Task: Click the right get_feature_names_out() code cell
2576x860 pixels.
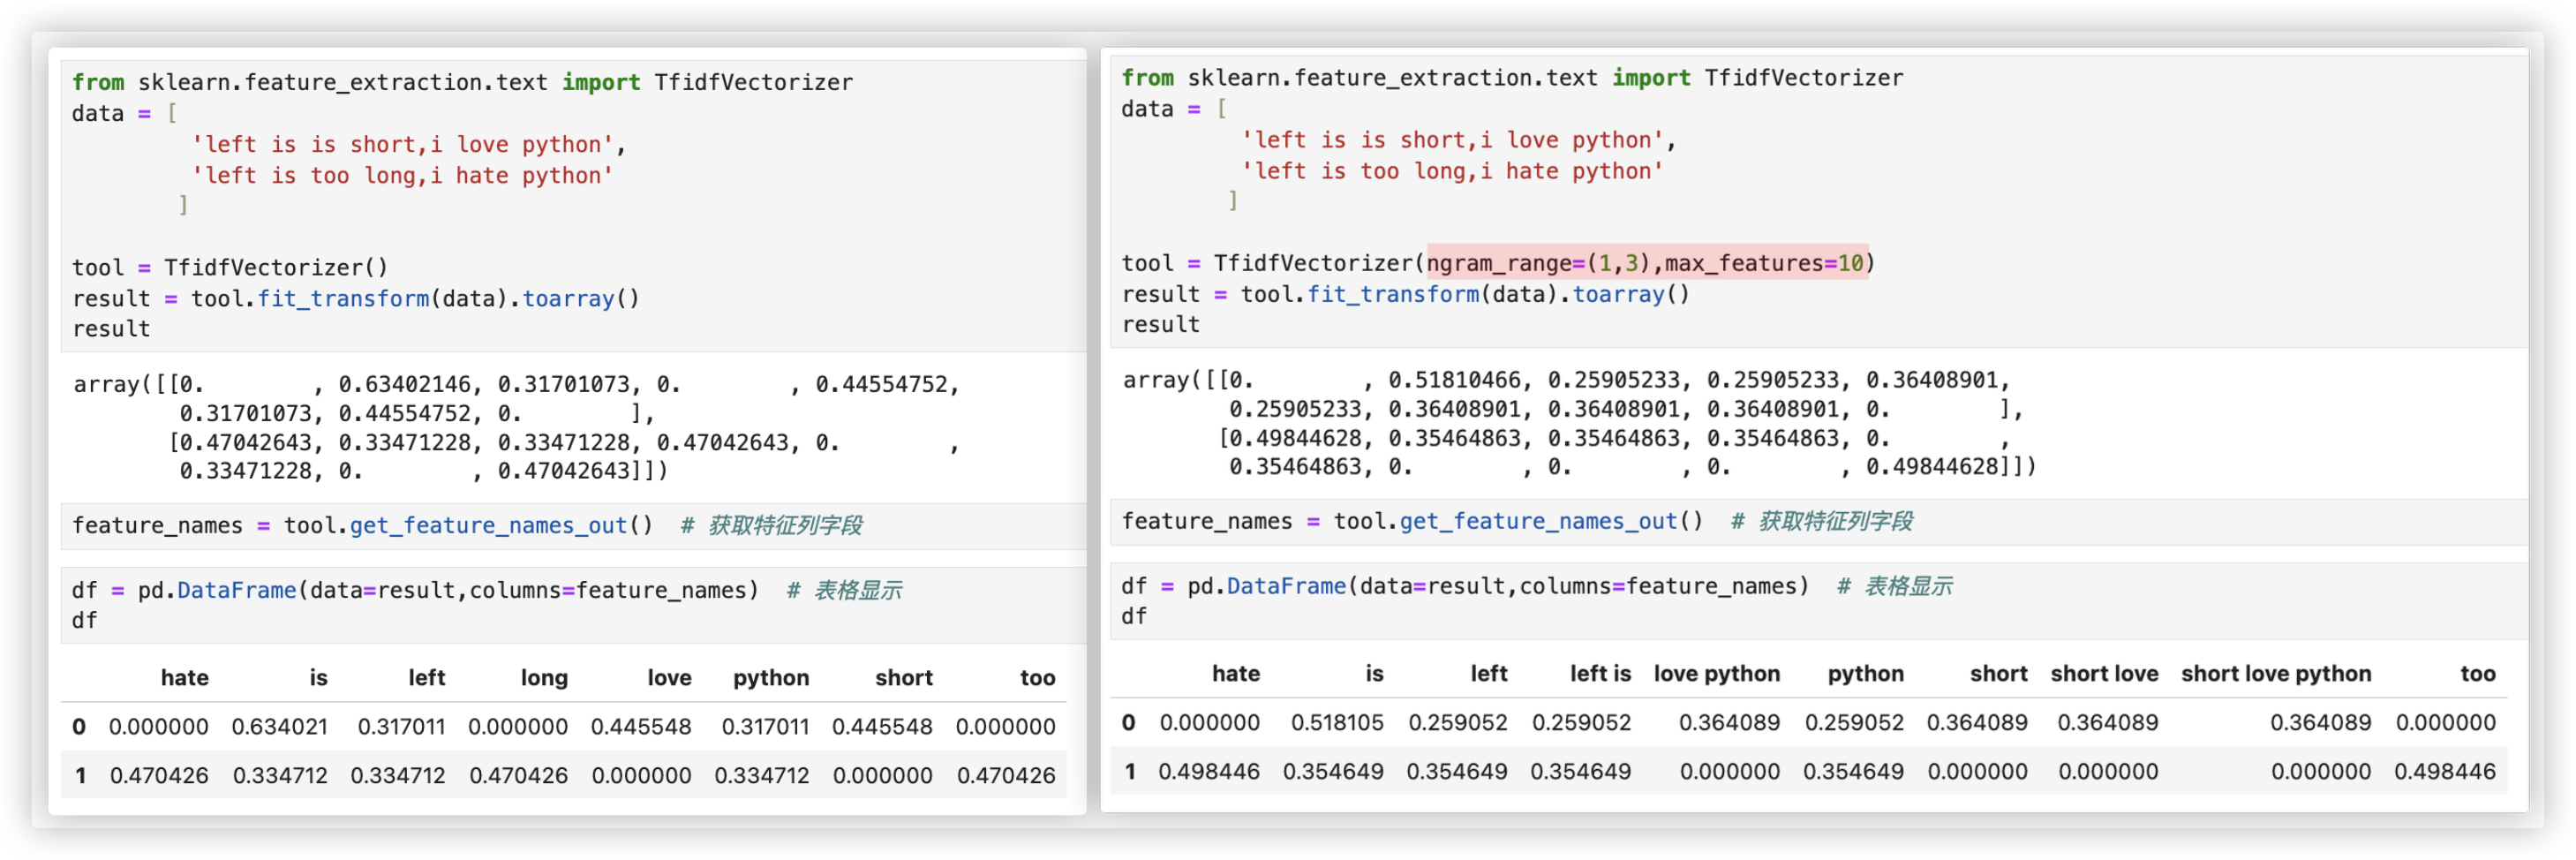Action: (x=1516, y=522)
